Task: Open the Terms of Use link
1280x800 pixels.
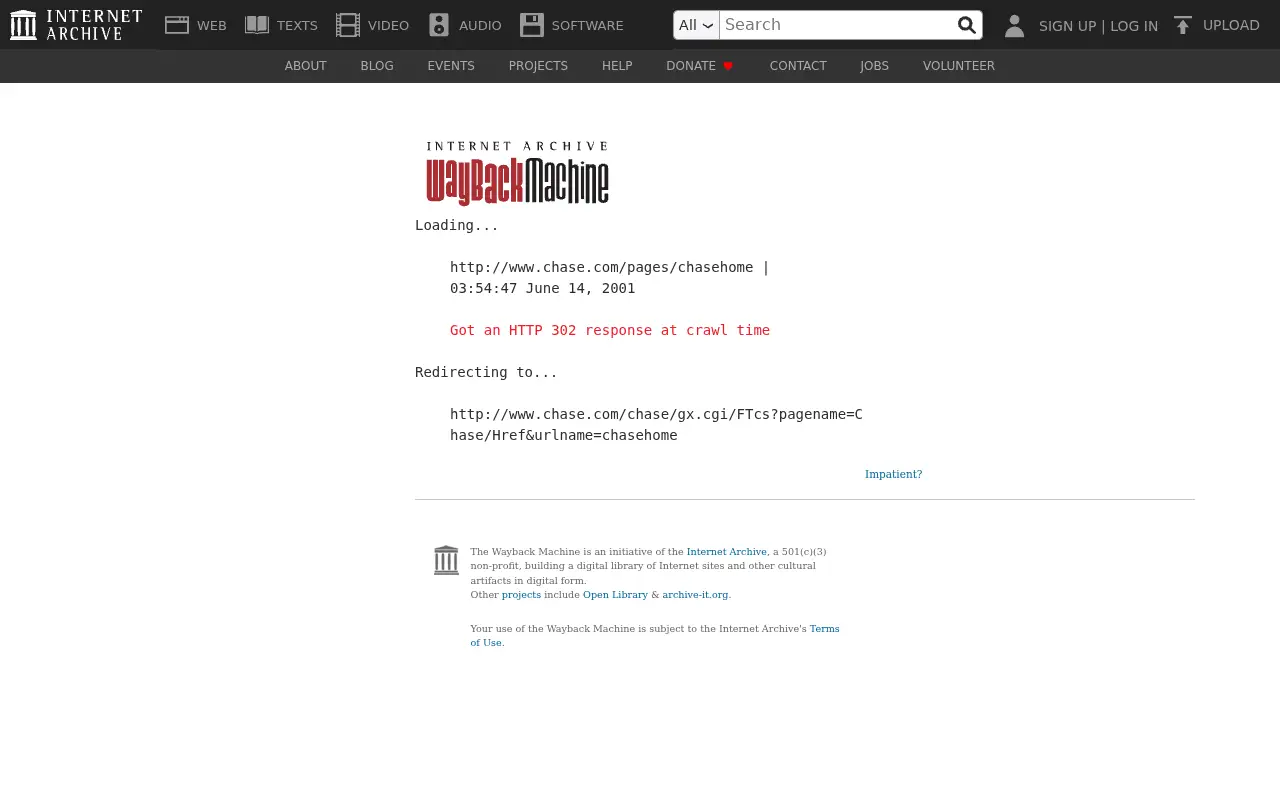Action: click(x=655, y=636)
